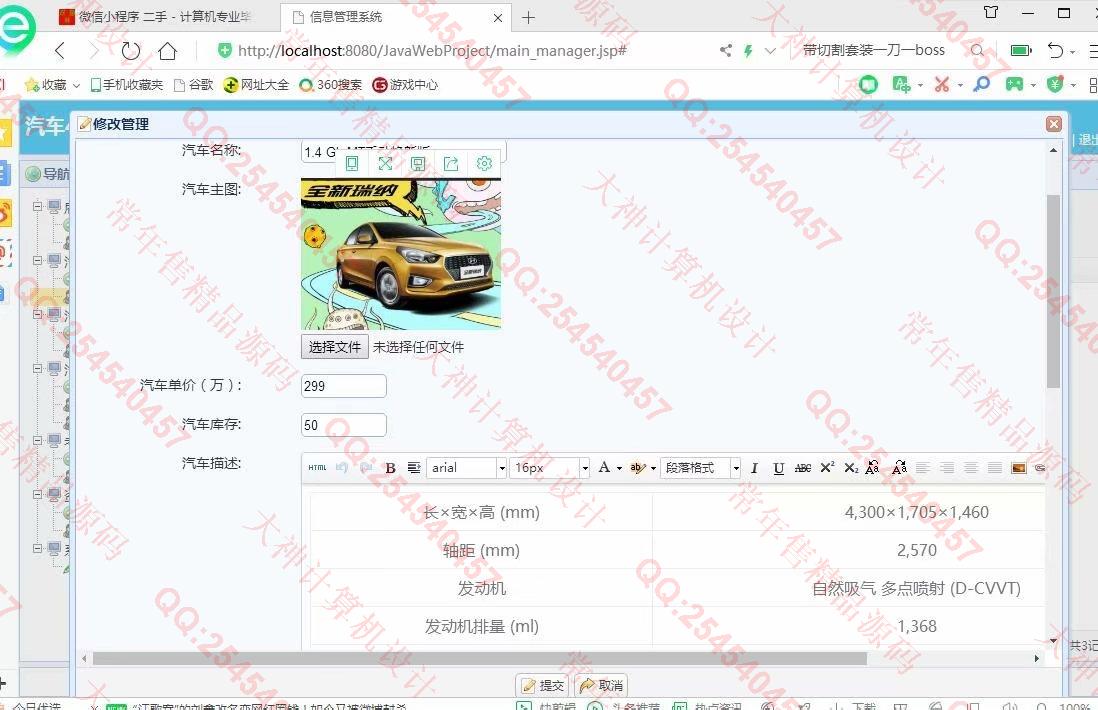Toggle HTML source view in the editor

click(x=317, y=468)
